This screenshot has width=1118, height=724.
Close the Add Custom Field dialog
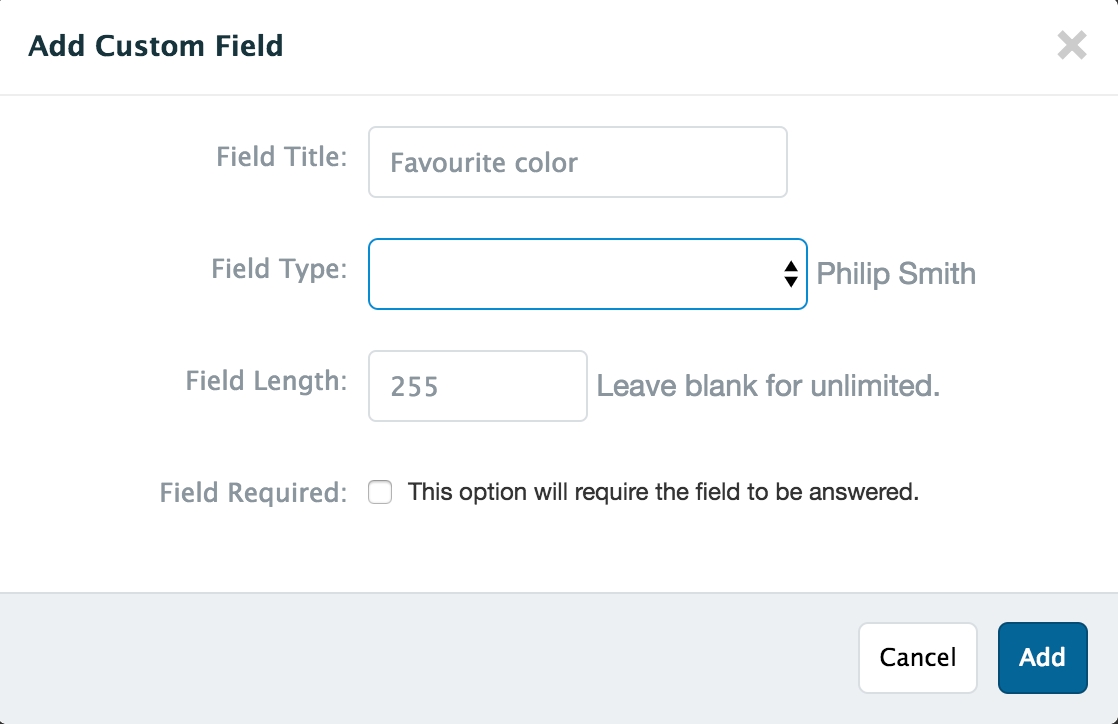pyautogui.click(x=1071, y=45)
